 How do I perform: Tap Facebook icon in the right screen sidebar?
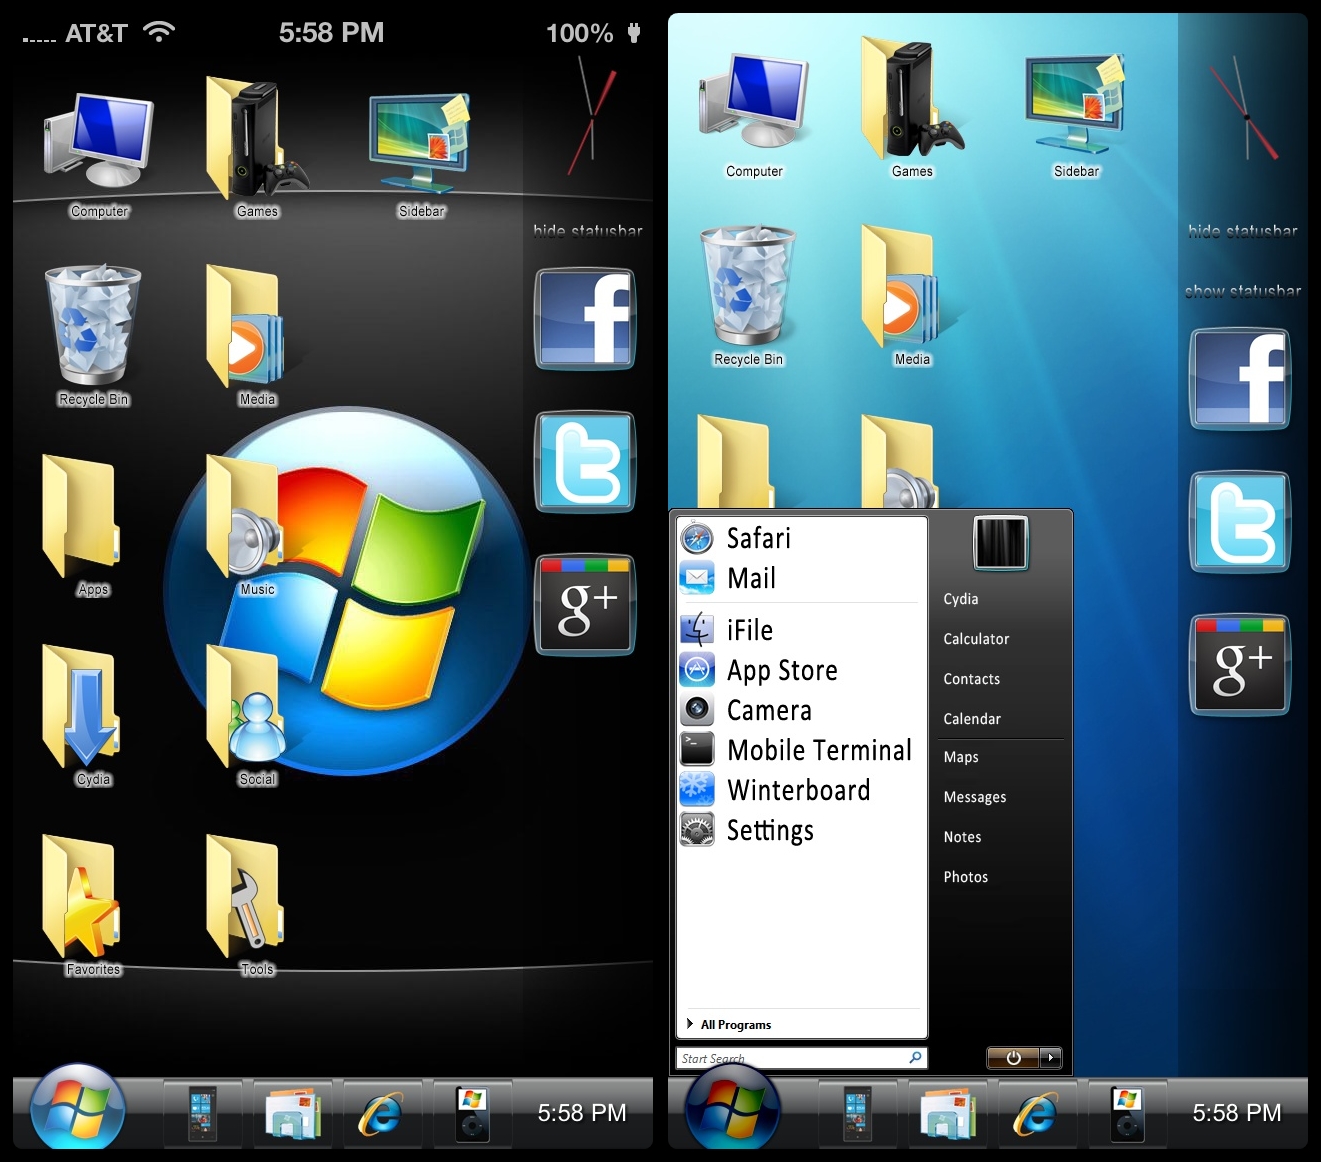pyautogui.click(x=1240, y=379)
